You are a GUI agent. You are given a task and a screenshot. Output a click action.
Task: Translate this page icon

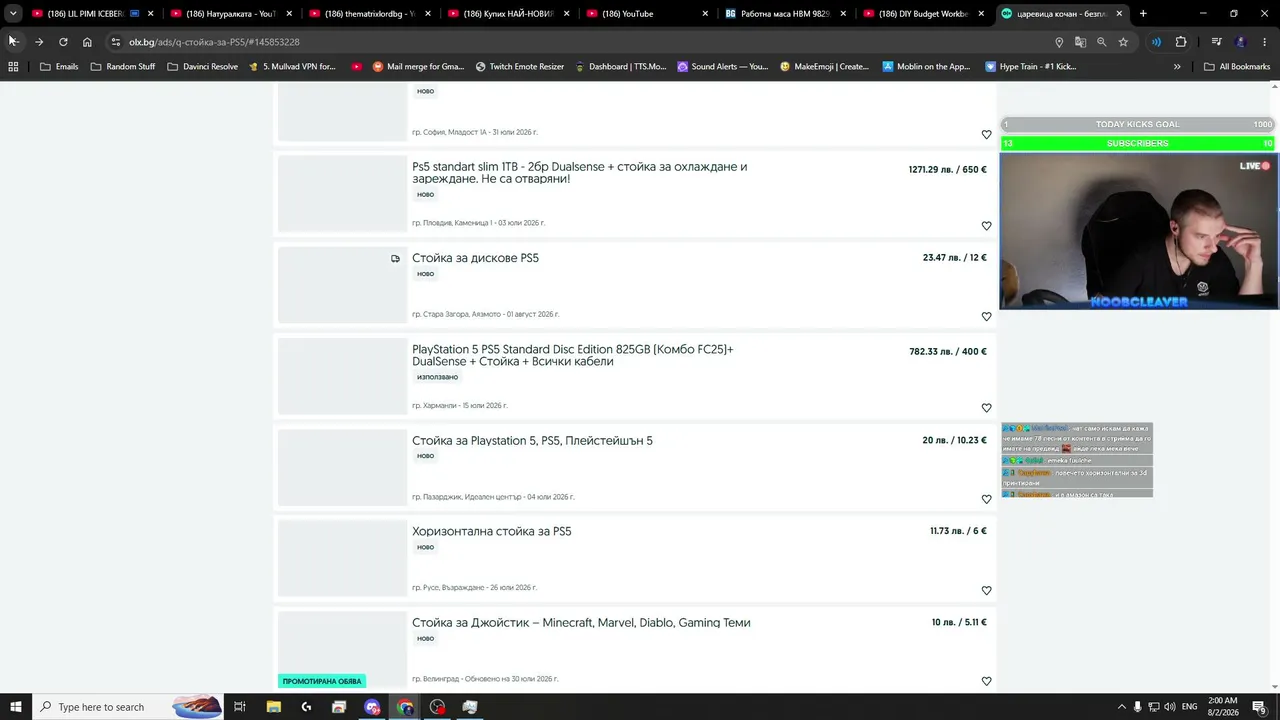[x=1080, y=42]
